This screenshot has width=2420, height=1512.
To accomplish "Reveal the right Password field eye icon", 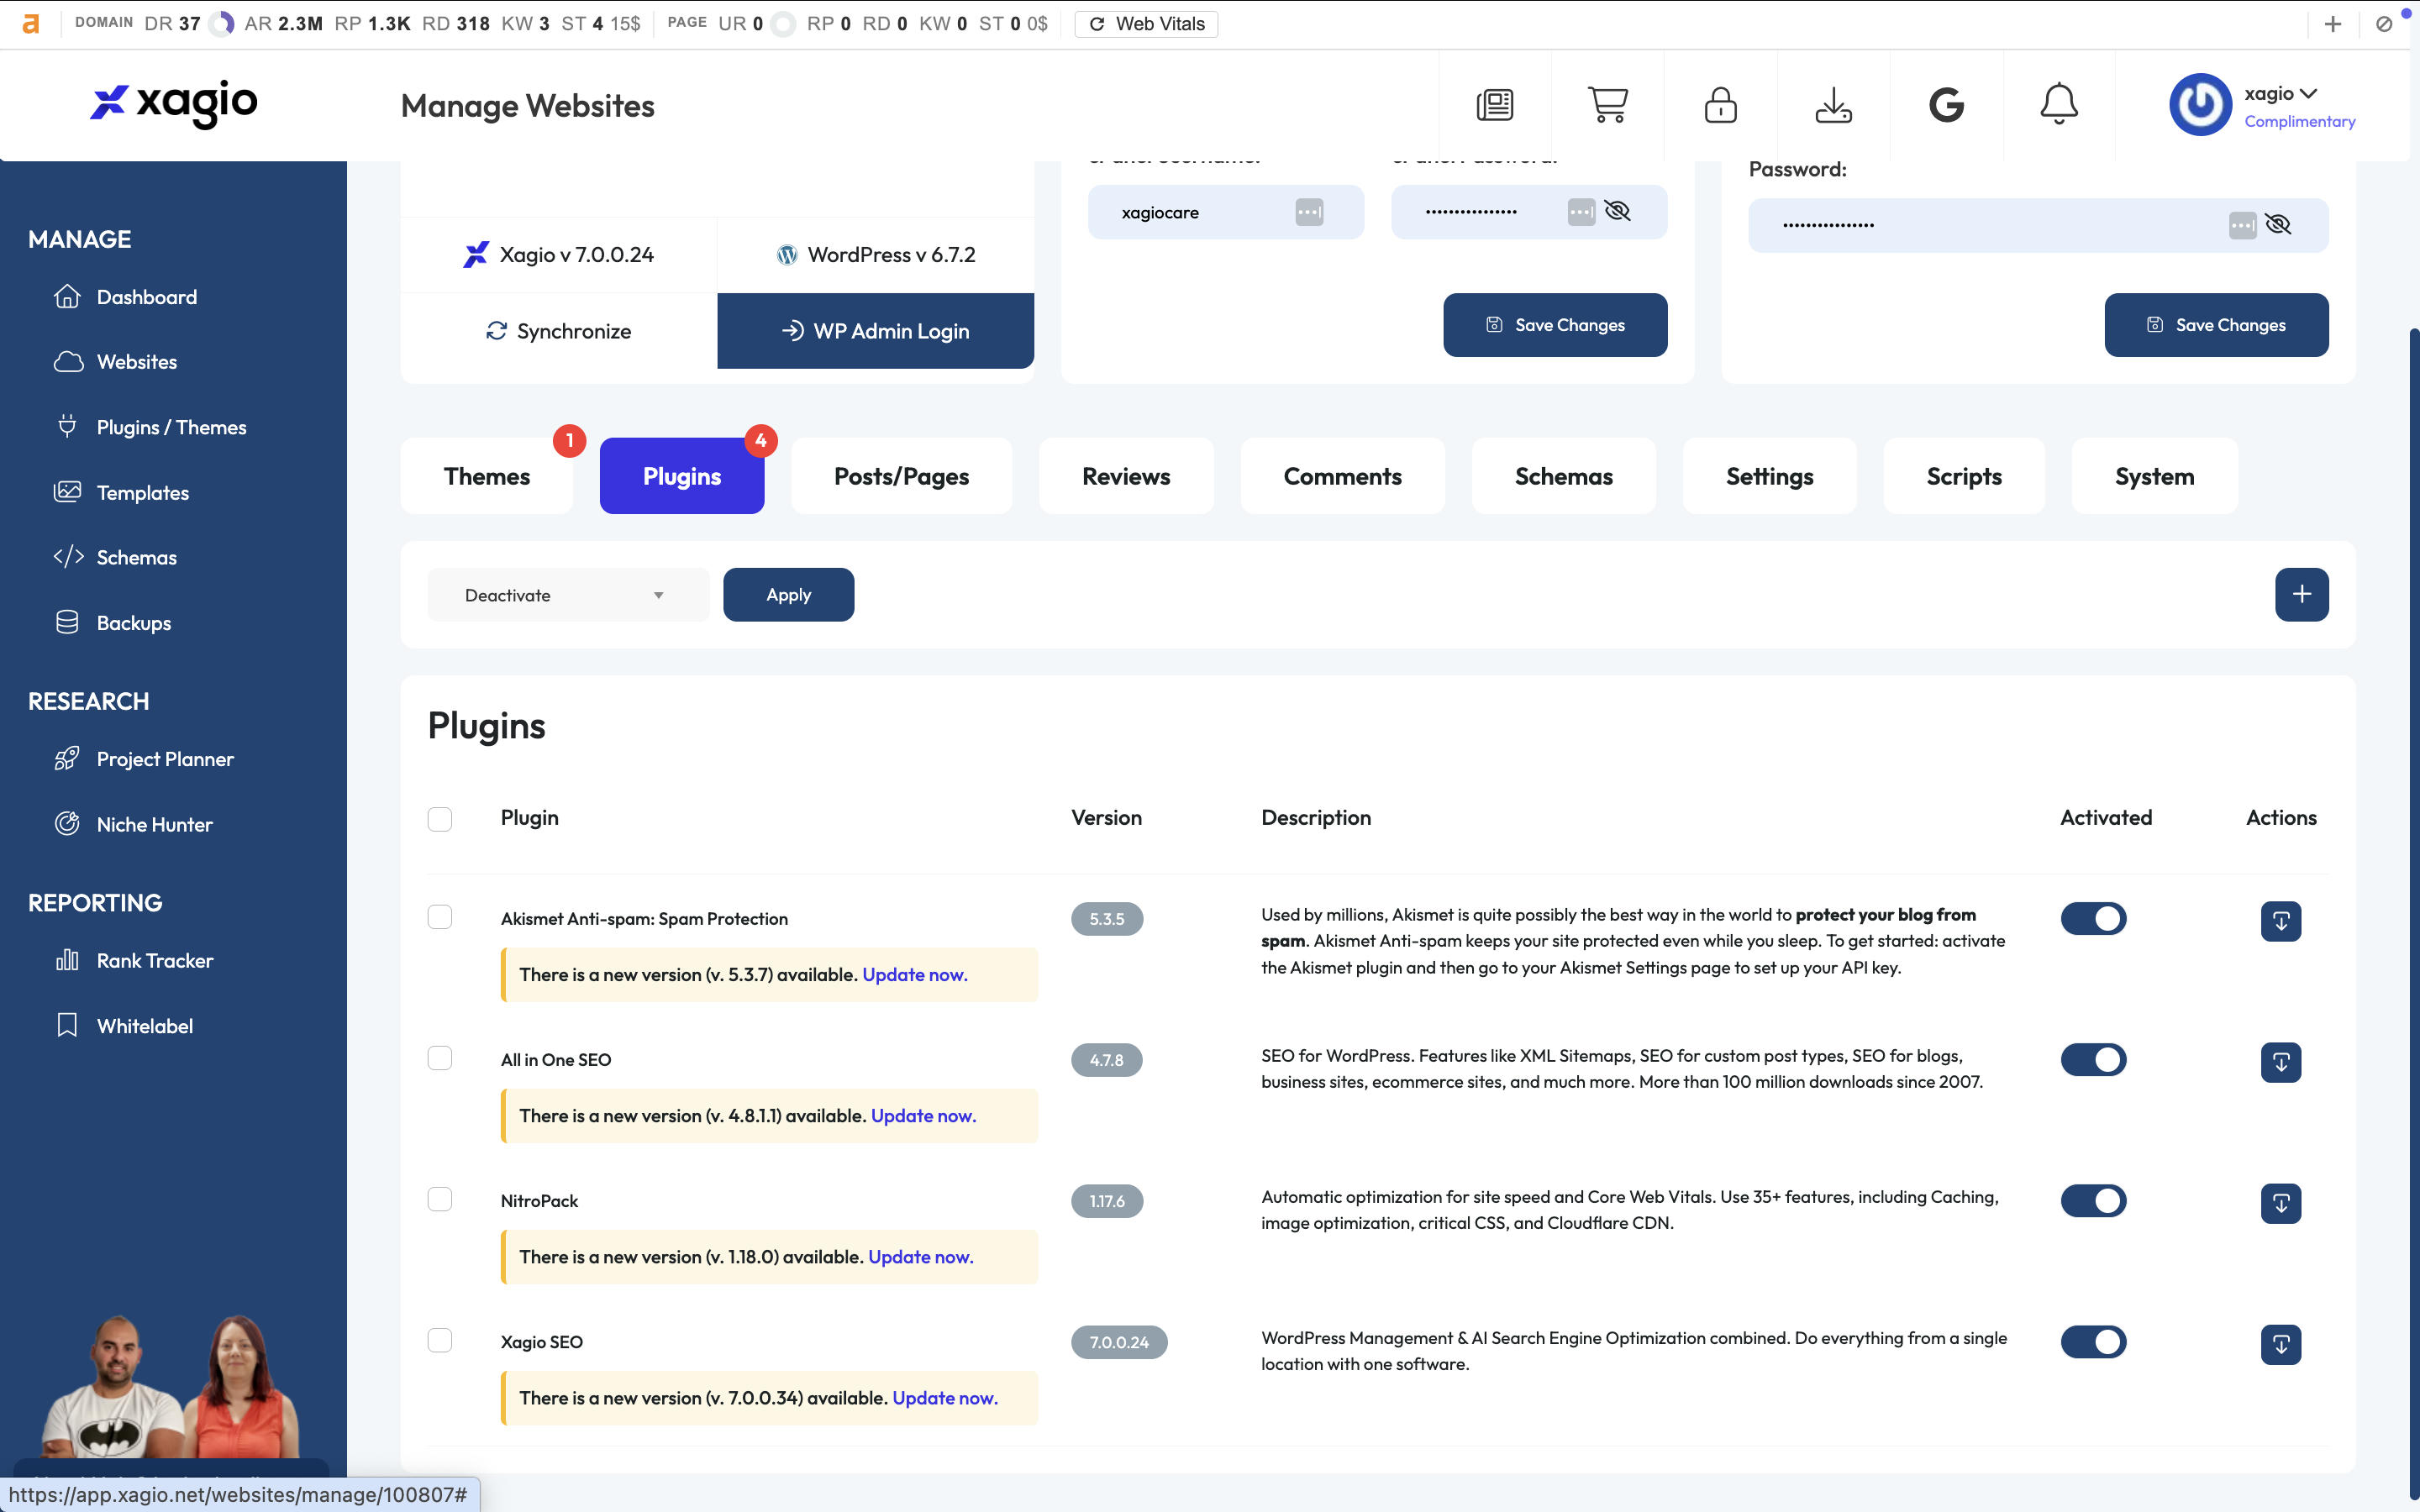I will [x=2278, y=224].
